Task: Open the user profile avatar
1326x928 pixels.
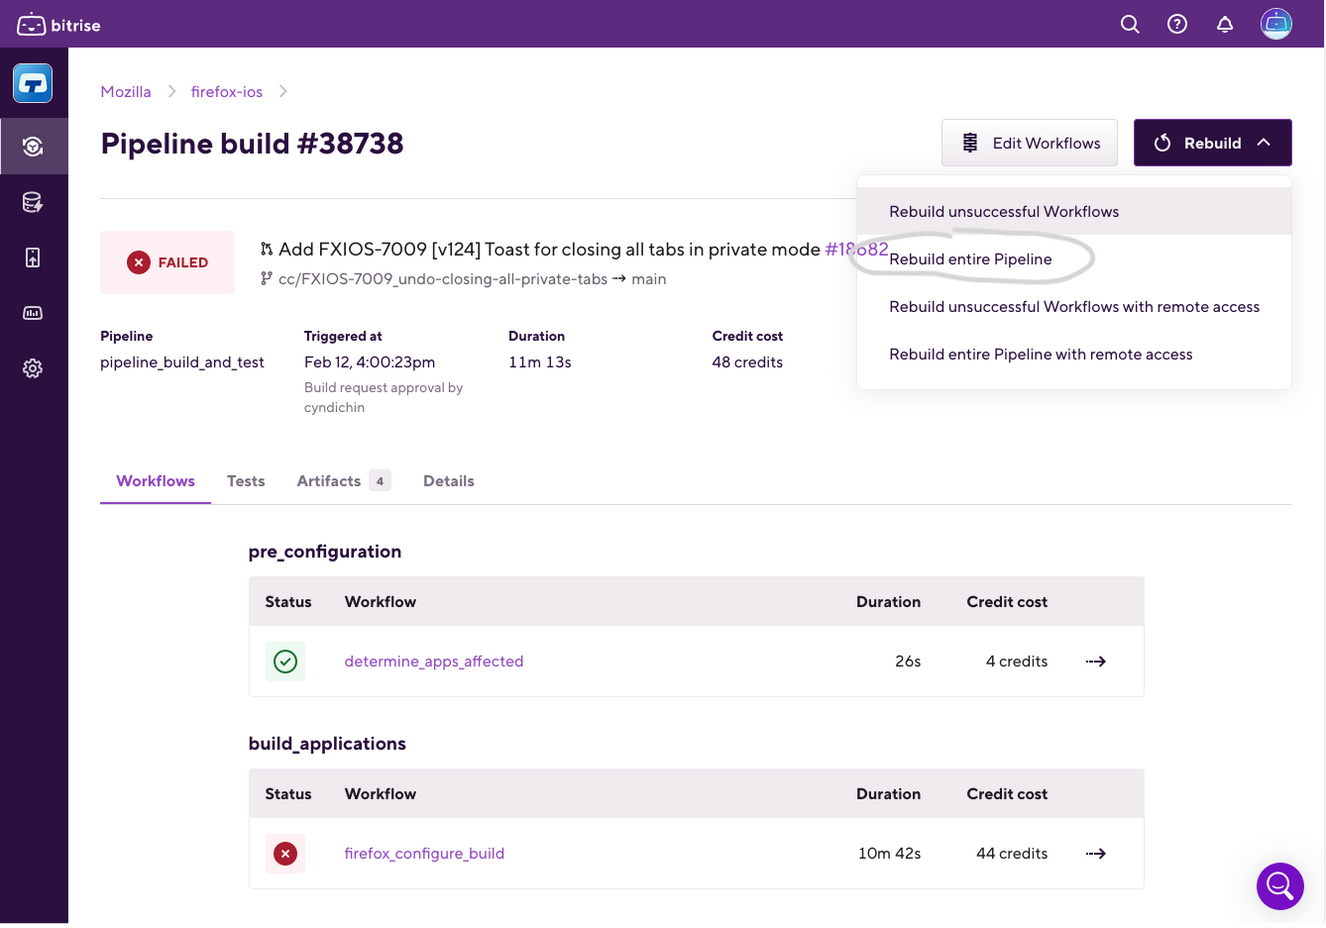Action: pyautogui.click(x=1276, y=24)
